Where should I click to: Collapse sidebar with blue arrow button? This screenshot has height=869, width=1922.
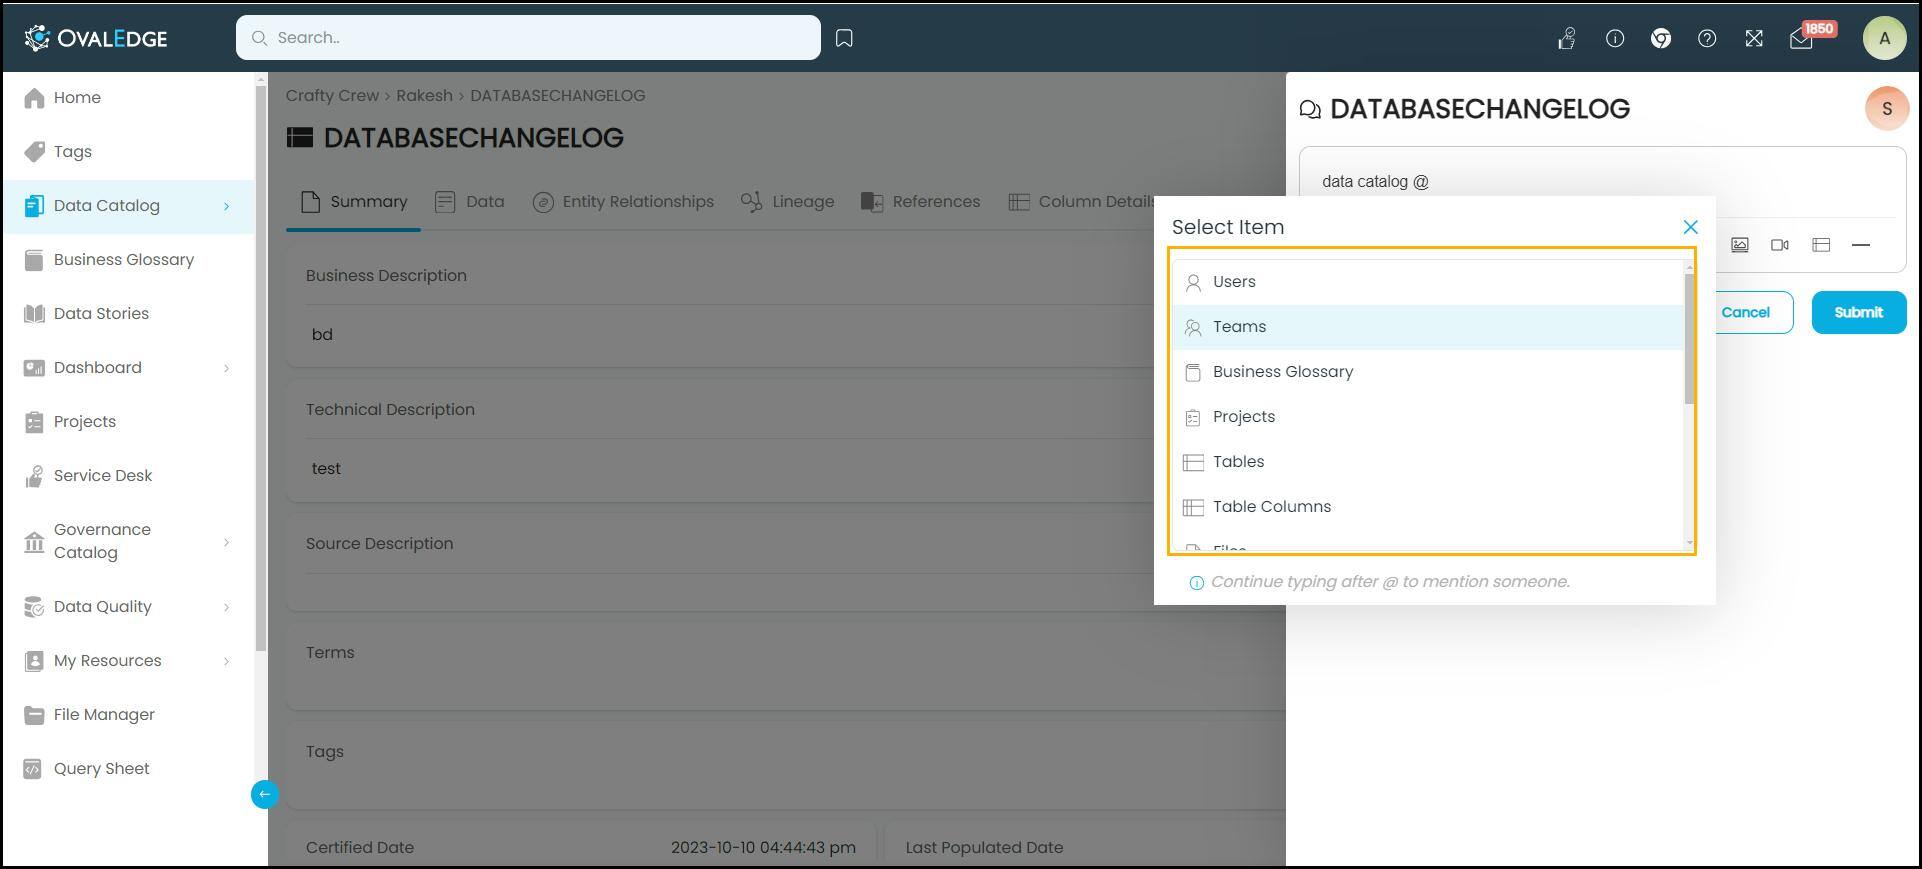click(x=264, y=794)
